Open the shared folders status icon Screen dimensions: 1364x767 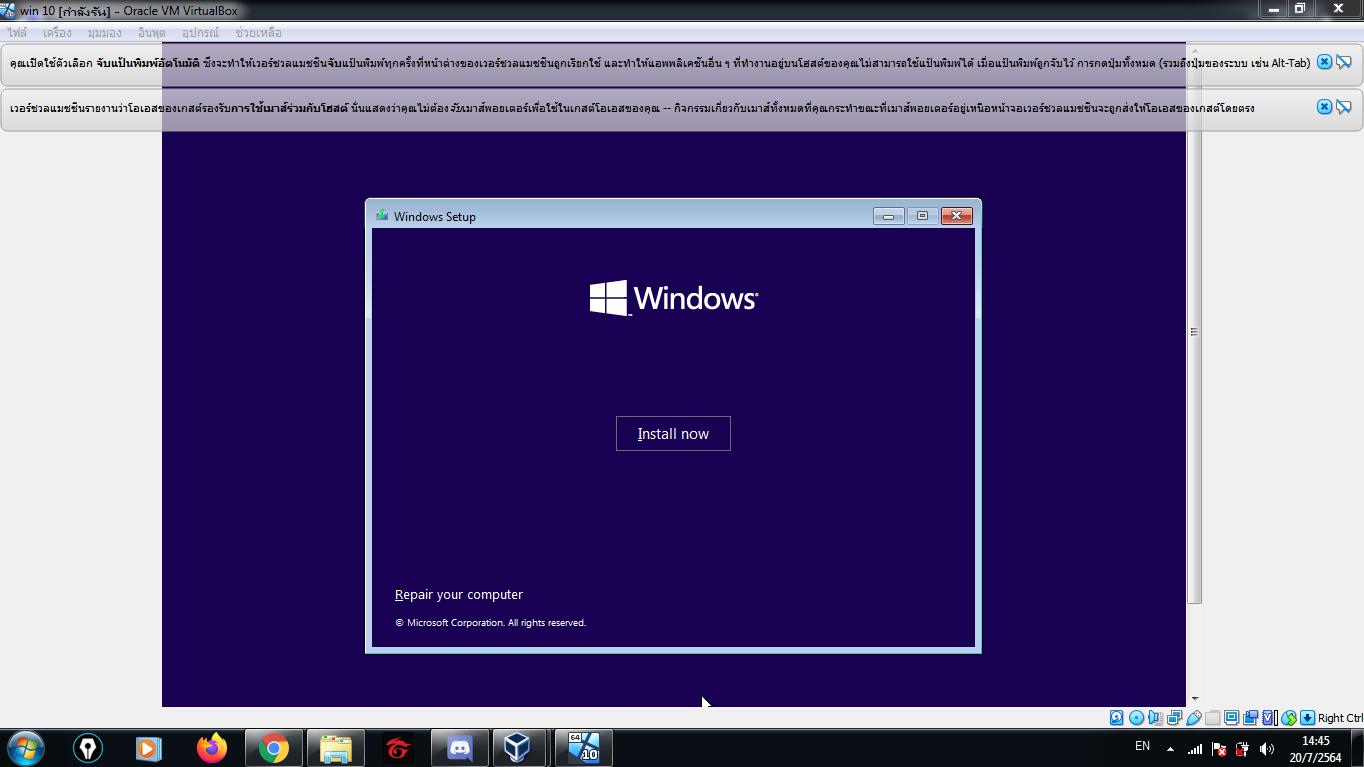1212,718
